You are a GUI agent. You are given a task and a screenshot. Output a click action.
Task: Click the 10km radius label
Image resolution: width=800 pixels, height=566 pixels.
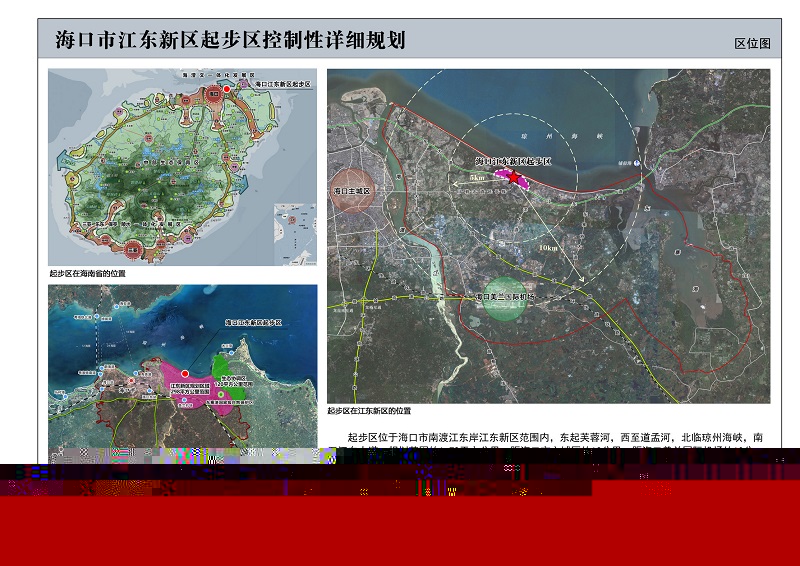547,247
